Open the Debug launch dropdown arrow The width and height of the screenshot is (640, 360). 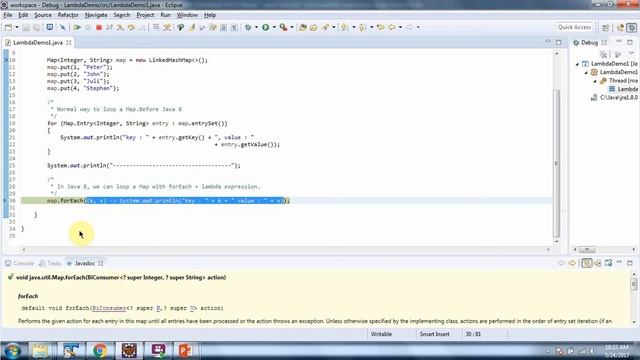256,27
